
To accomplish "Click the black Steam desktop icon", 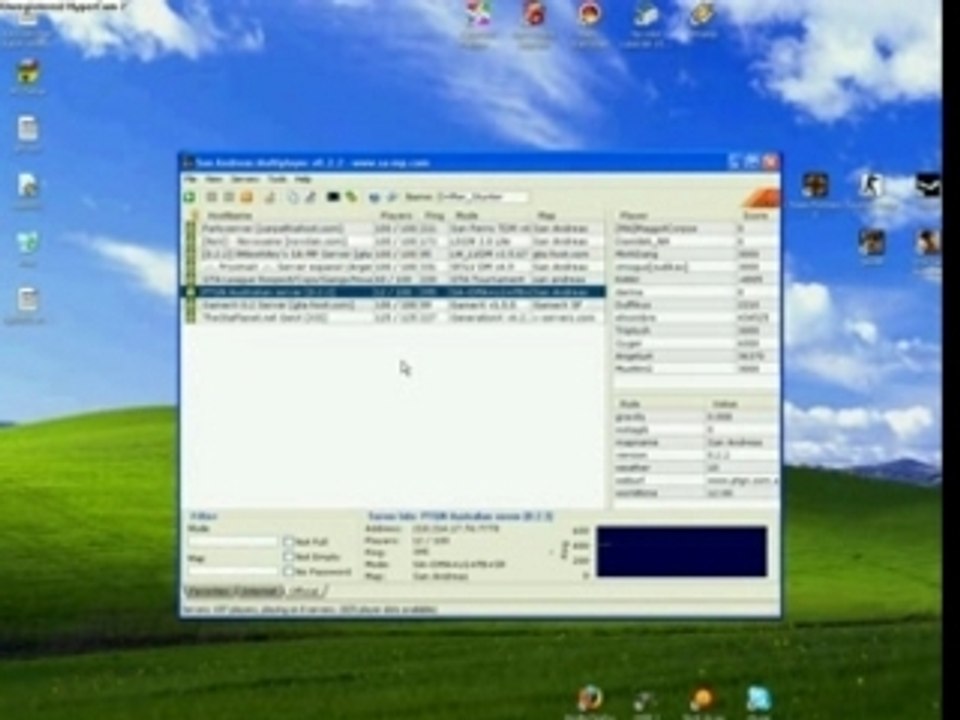I will coord(928,185).
